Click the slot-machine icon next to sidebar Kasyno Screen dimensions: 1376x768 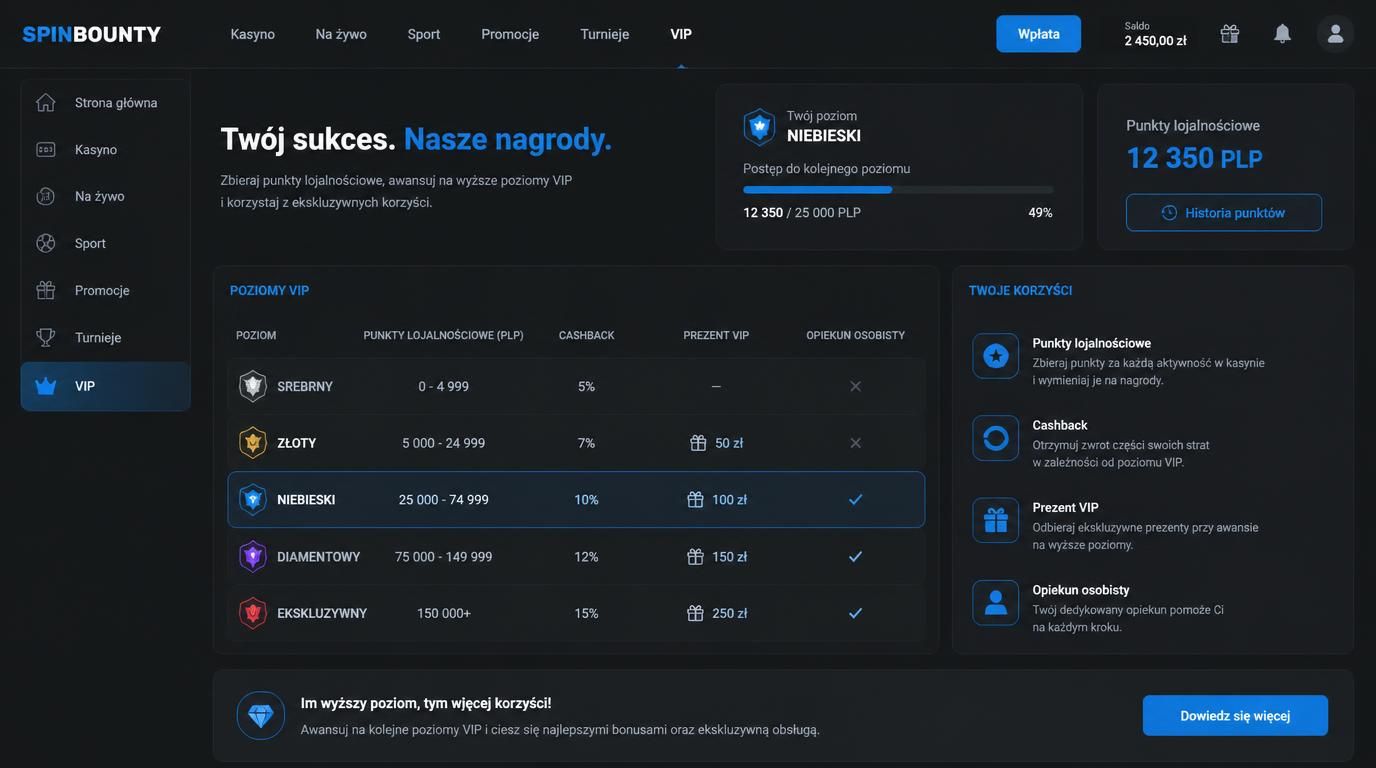(46, 149)
